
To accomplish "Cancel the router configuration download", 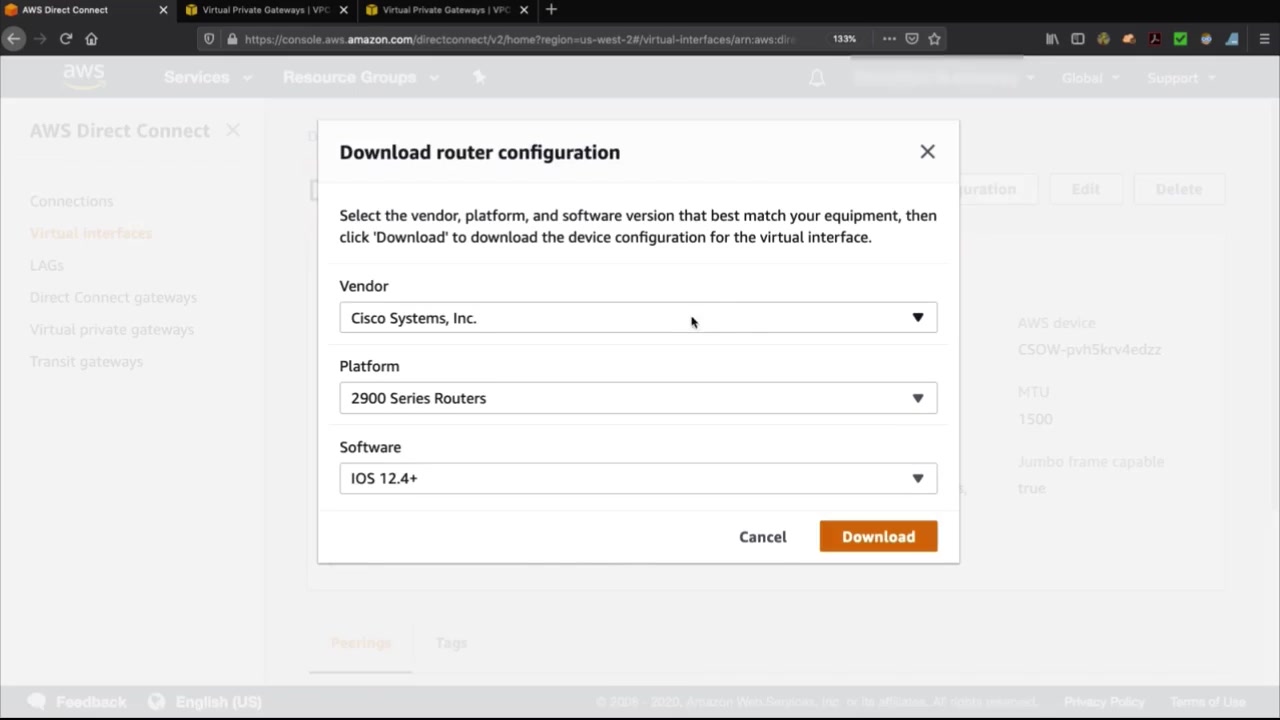I will click(763, 537).
